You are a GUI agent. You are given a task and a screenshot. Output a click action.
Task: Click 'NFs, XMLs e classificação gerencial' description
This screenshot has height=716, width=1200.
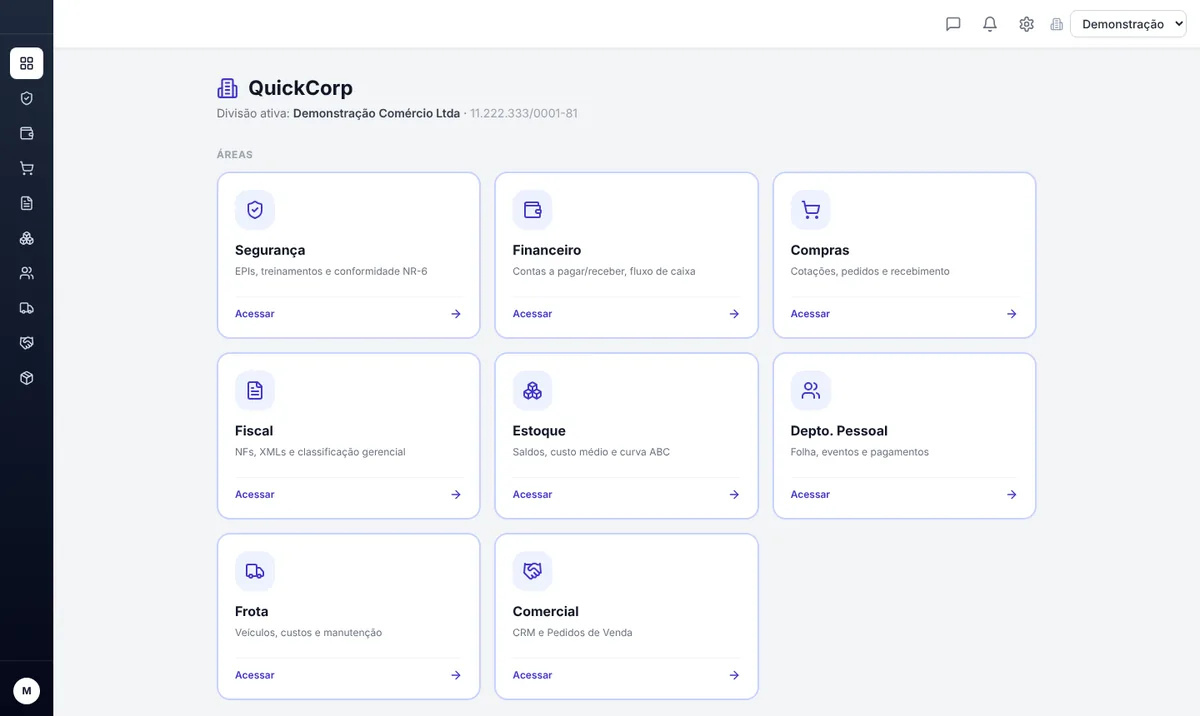point(320,452)
